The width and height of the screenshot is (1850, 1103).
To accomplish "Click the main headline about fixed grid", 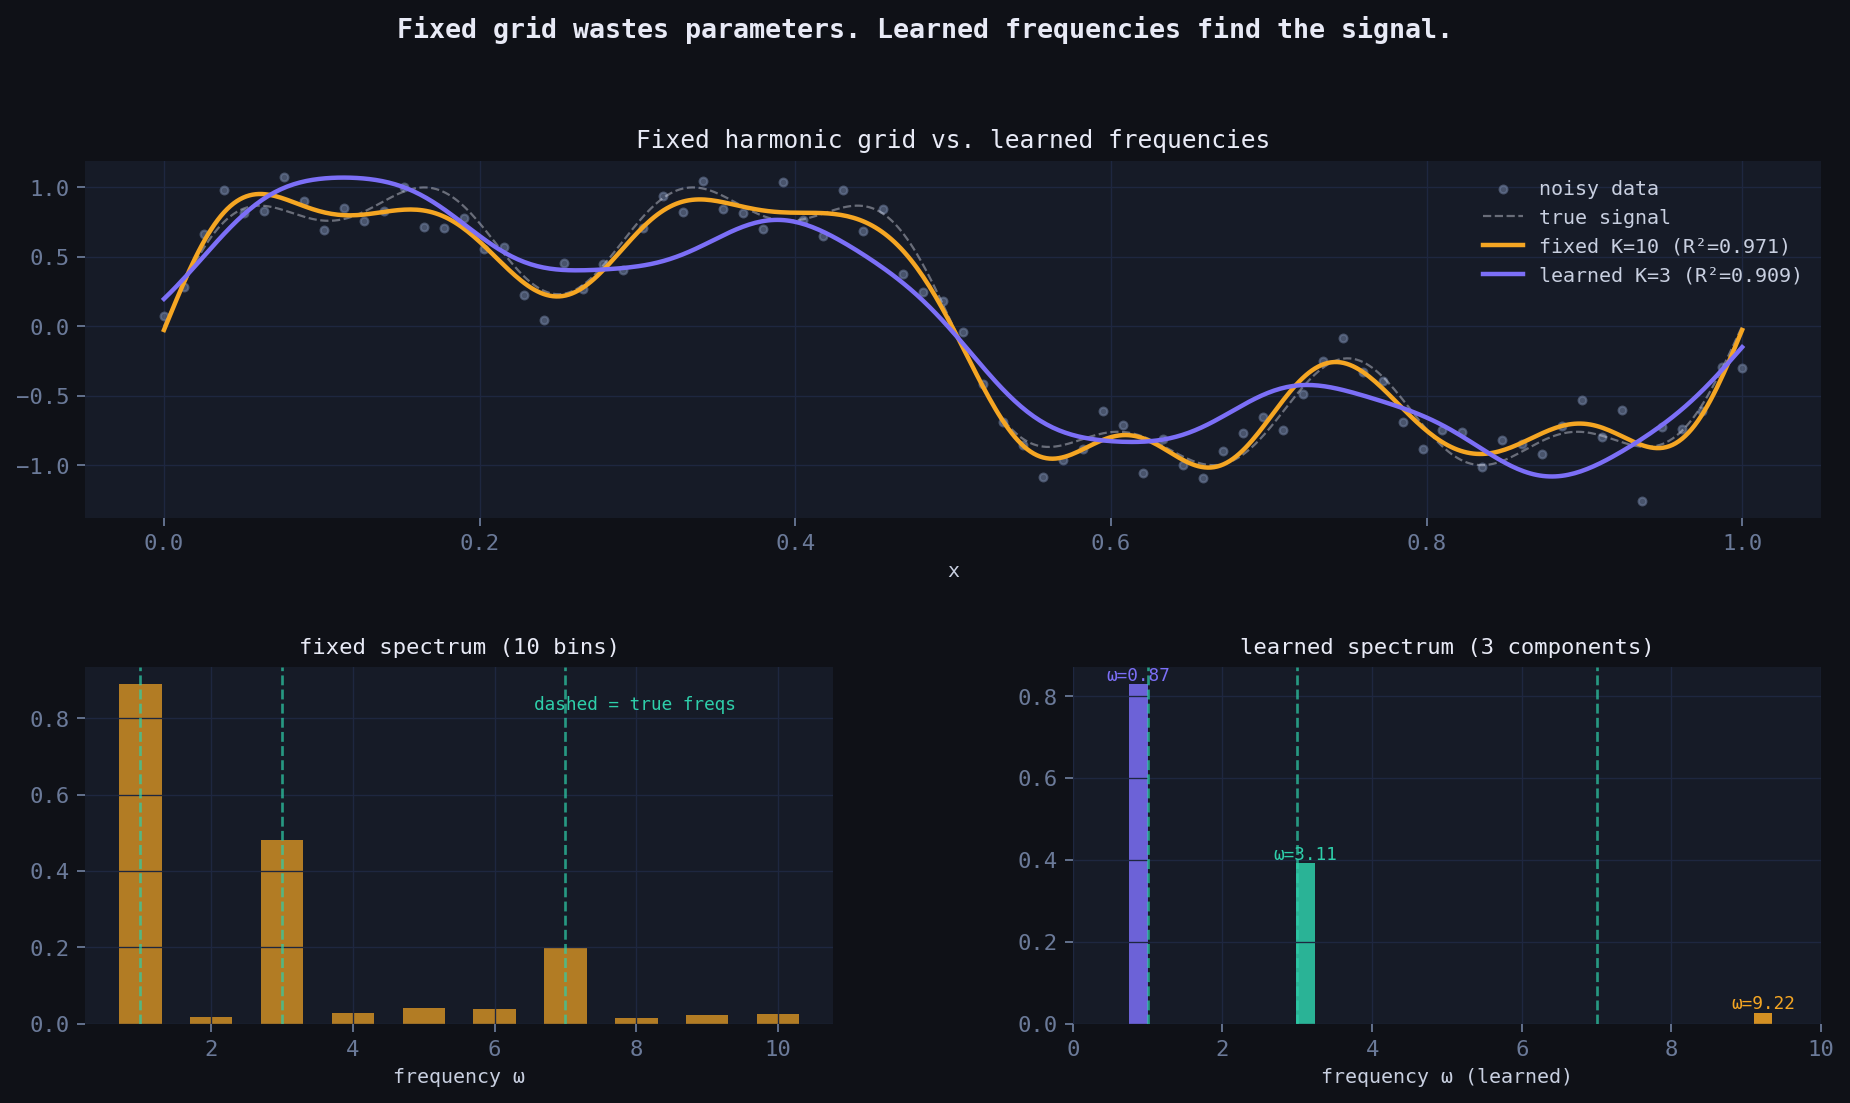I will tap(924, 29).
